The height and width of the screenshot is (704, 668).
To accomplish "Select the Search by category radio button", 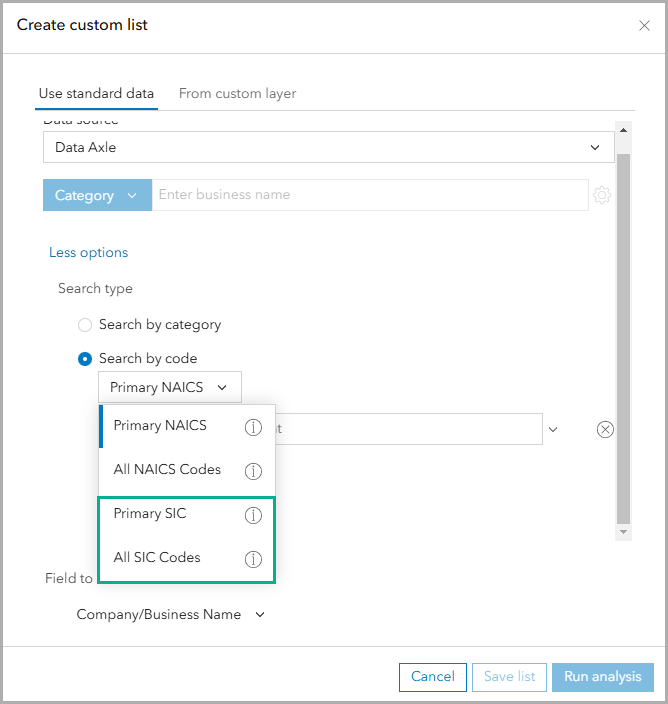I will click(x=85, y=325).
